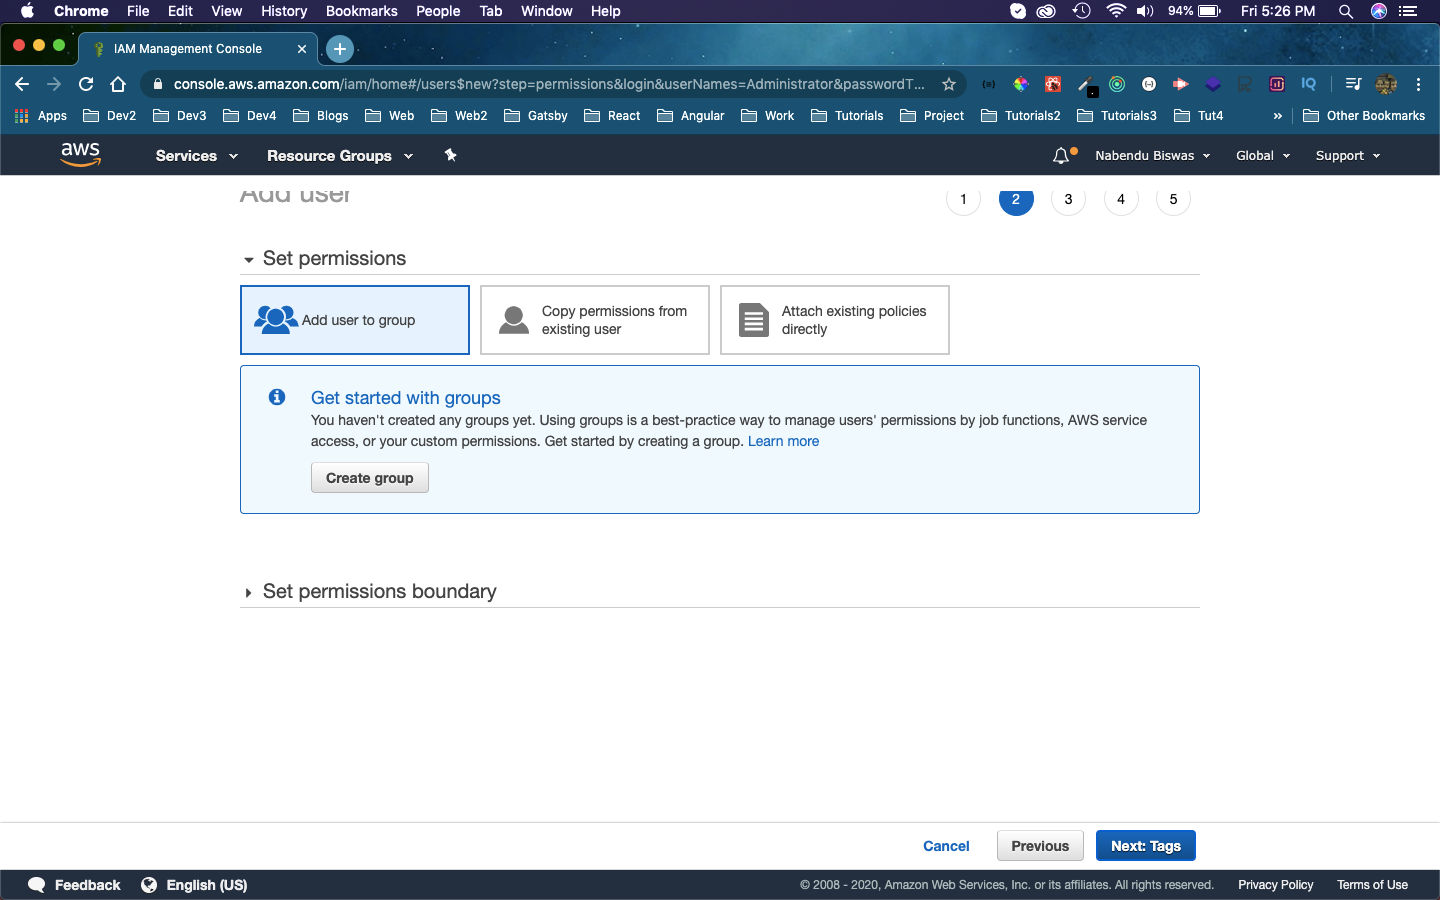
Task: Open the Resource Groups dropdown
Action: tap(340, 156)
